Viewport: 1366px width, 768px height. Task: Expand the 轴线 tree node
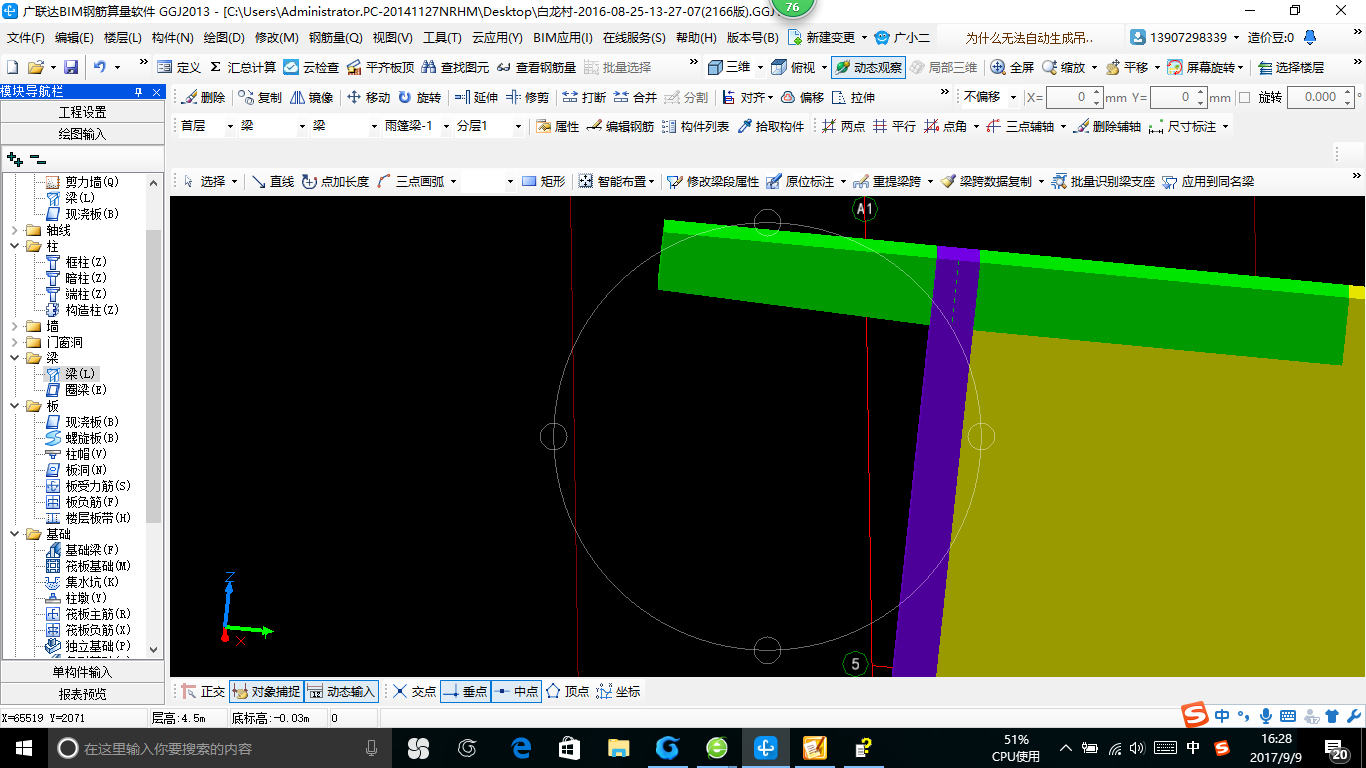15,230
